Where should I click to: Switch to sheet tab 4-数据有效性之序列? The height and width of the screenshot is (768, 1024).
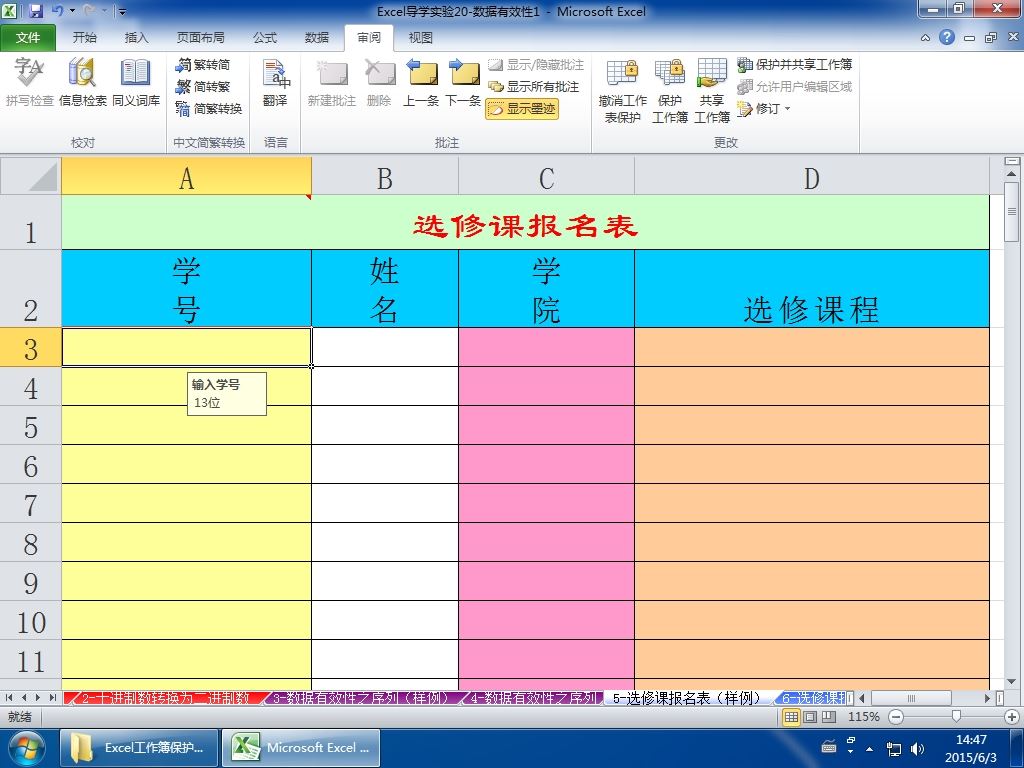(534, 698)
